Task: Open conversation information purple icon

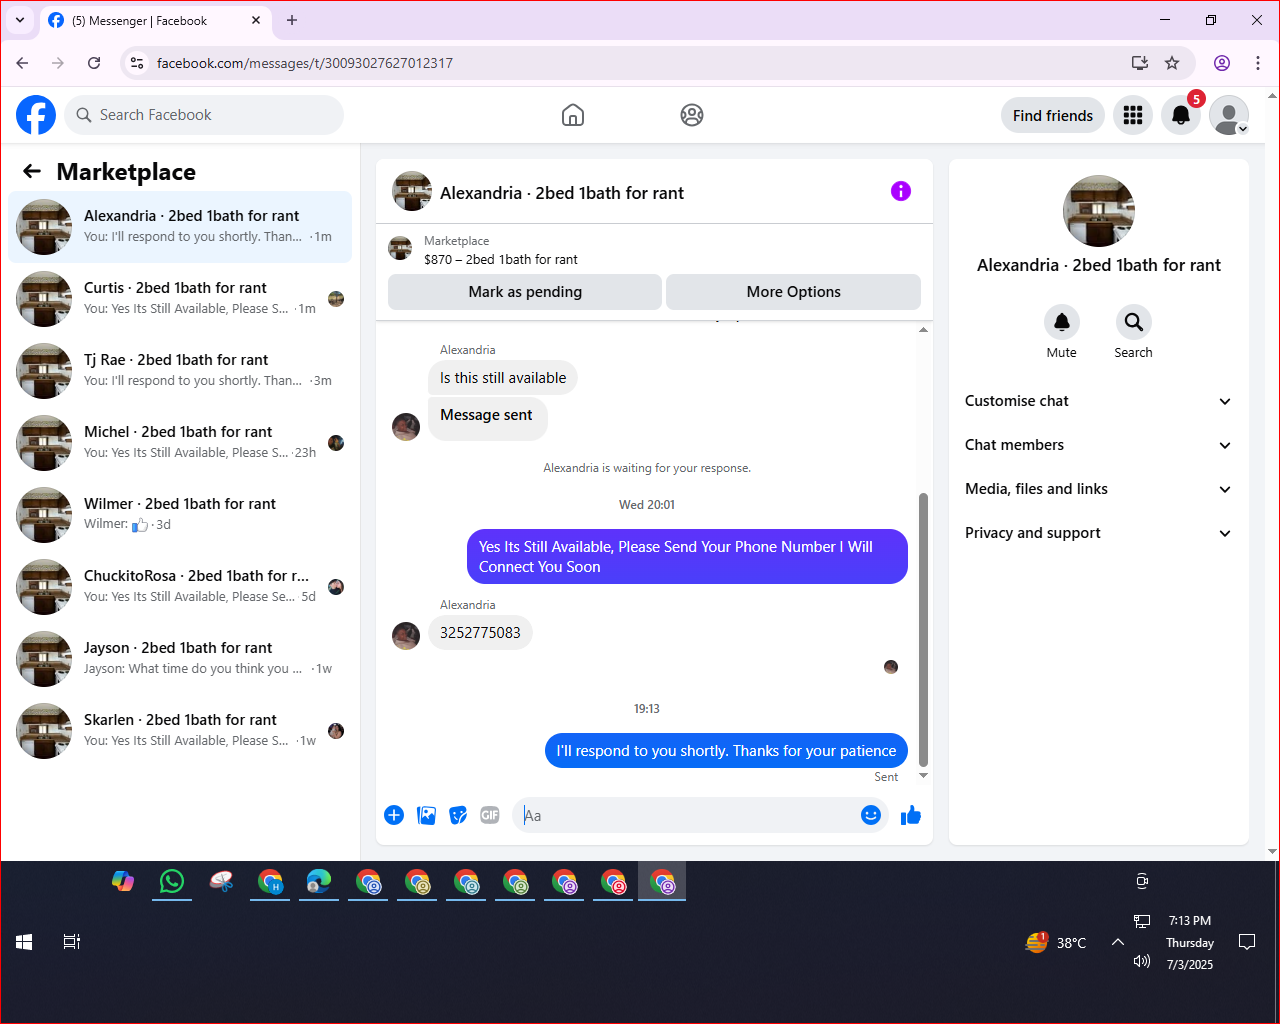Action: coord(901,191)
